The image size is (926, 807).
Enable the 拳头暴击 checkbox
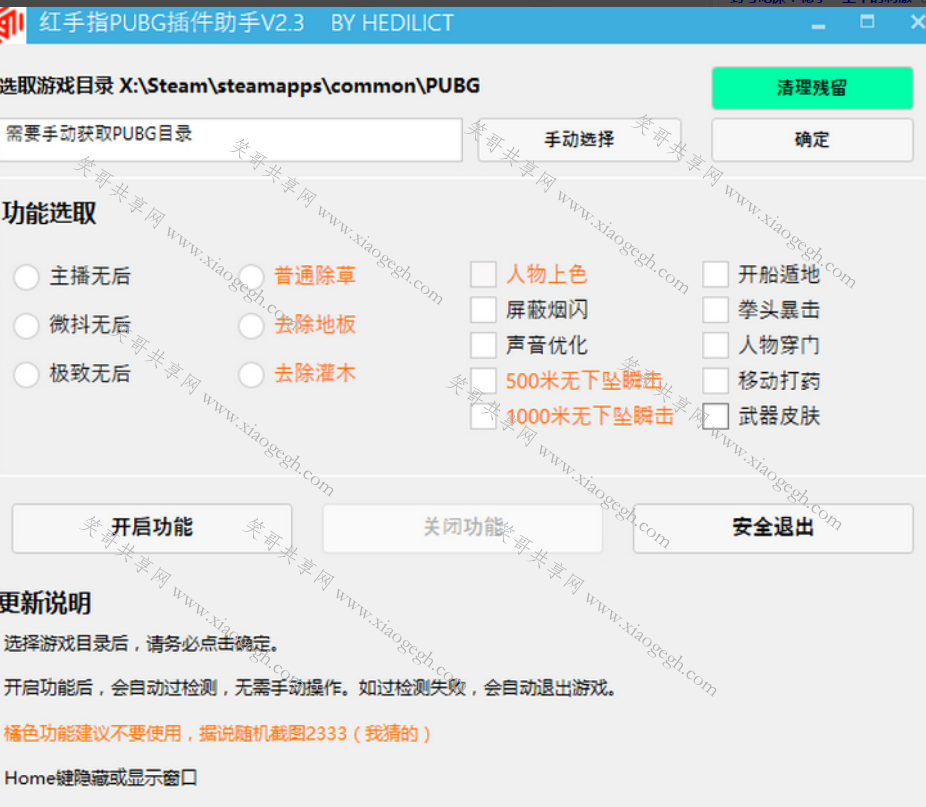tap(715, 310)
